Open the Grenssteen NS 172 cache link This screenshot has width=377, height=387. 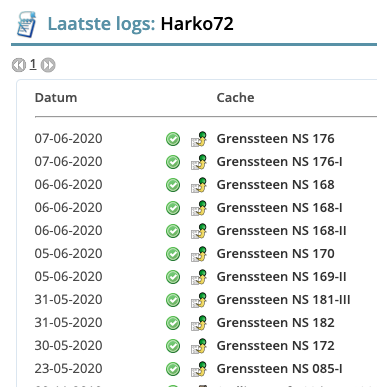(275, 346)
